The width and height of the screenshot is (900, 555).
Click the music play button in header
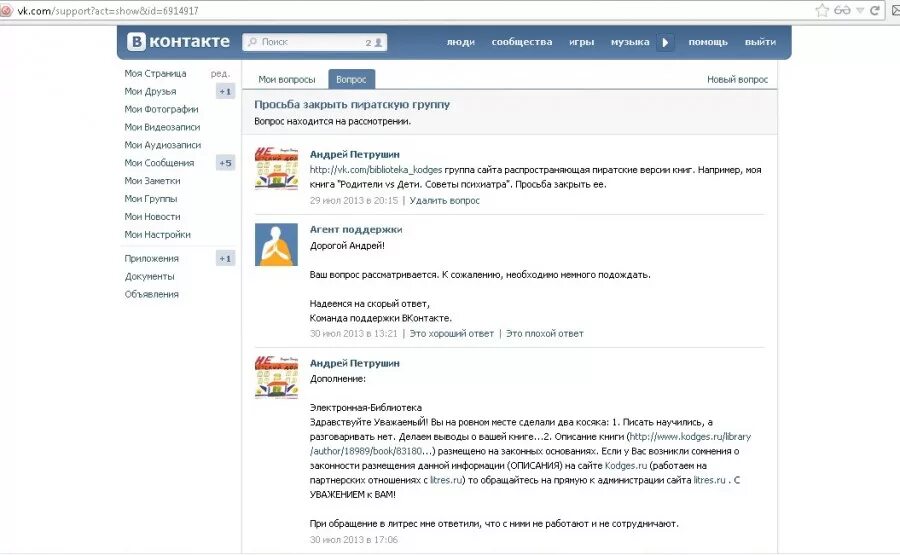(665, 42)
